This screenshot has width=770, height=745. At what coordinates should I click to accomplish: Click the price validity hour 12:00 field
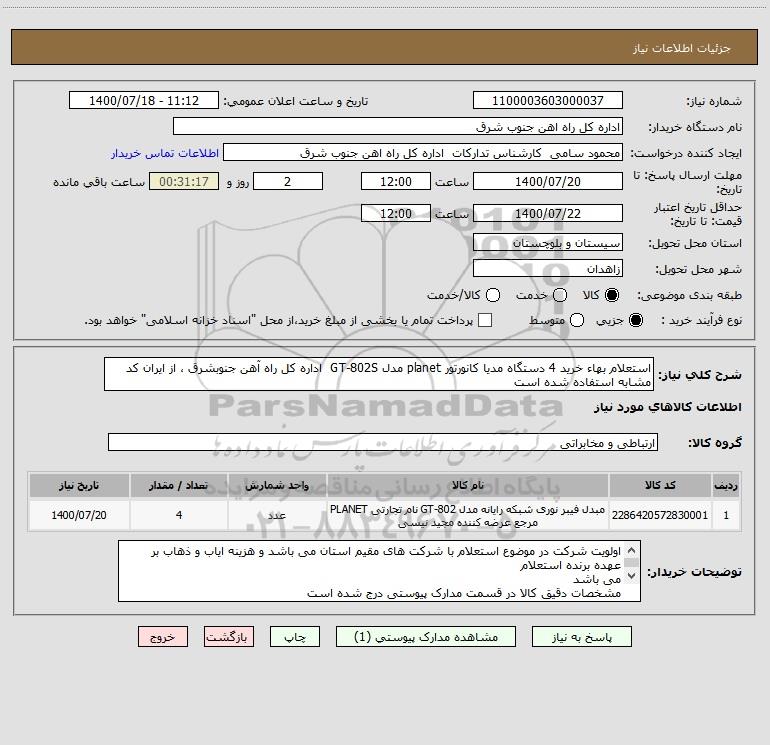pyautogui.click(x=396, y=213)
